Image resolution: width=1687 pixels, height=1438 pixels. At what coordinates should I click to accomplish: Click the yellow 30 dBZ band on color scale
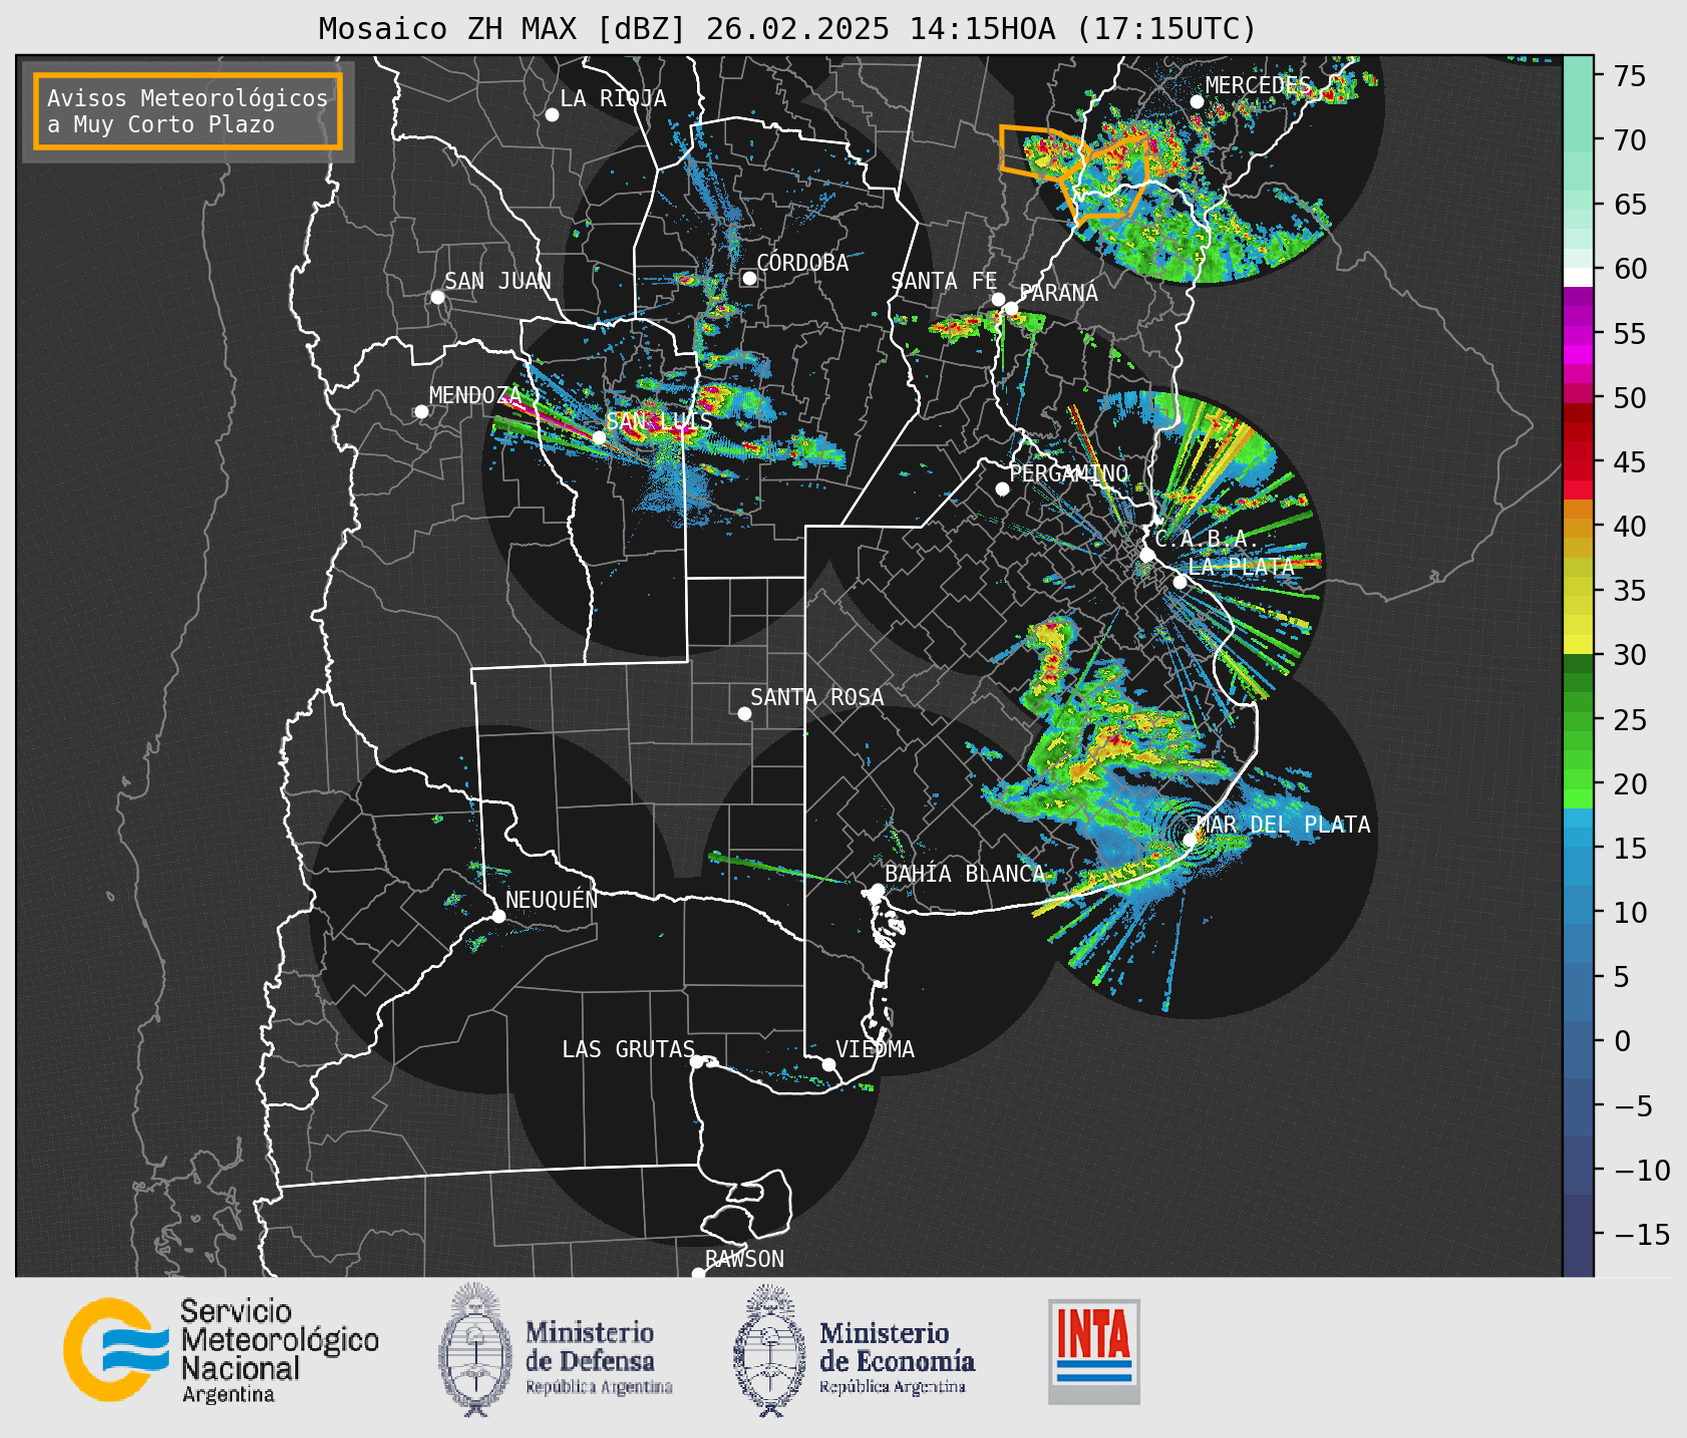(1578, 644)
